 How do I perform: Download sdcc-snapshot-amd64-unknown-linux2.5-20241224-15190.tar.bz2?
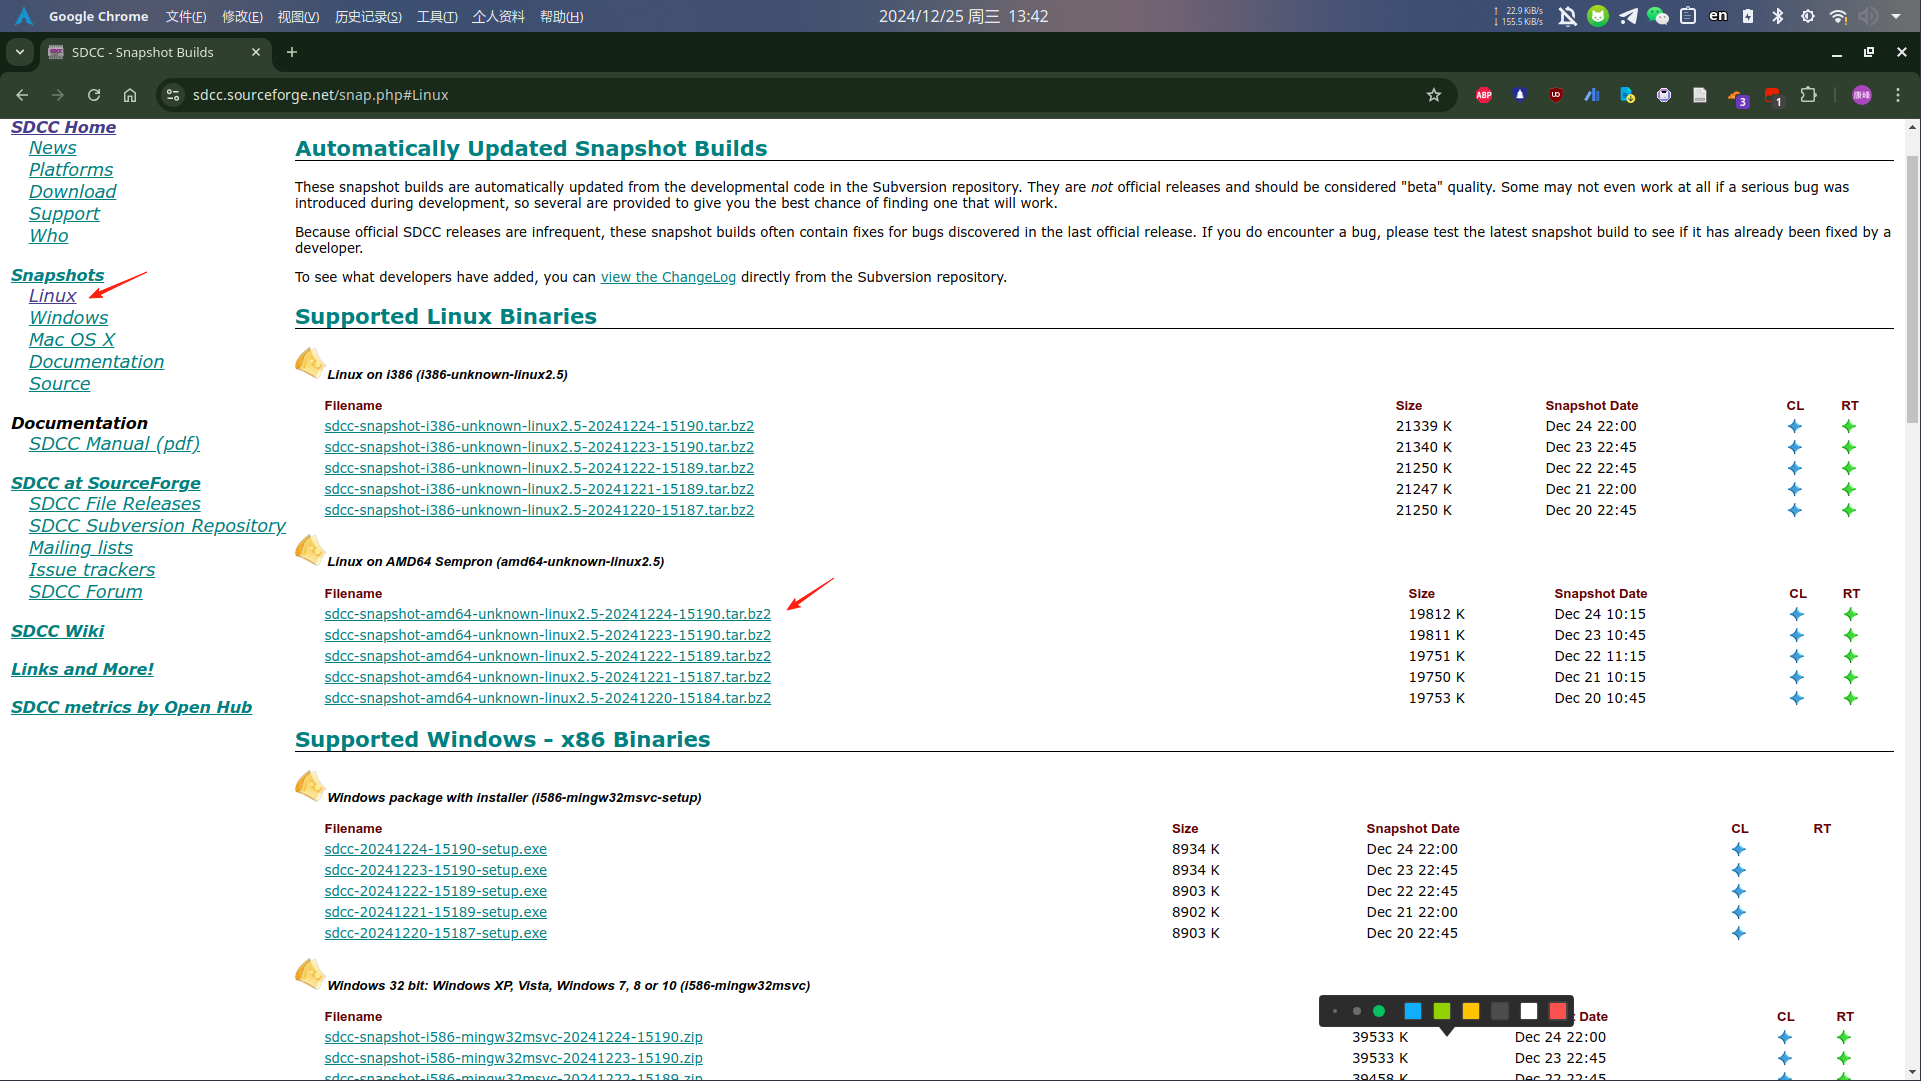click(547, 614)
